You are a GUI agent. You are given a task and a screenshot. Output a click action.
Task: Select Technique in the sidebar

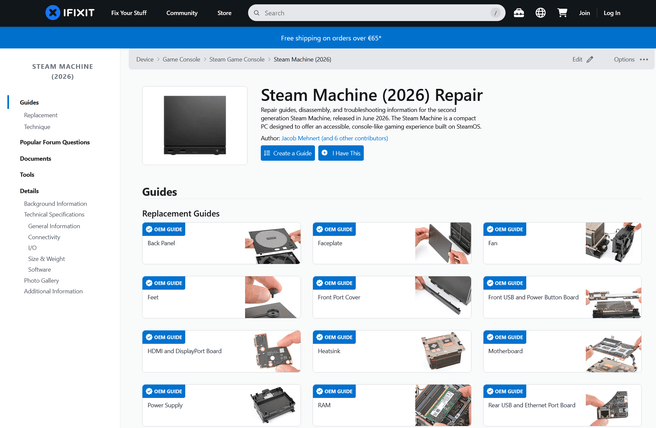pos(37,127)
